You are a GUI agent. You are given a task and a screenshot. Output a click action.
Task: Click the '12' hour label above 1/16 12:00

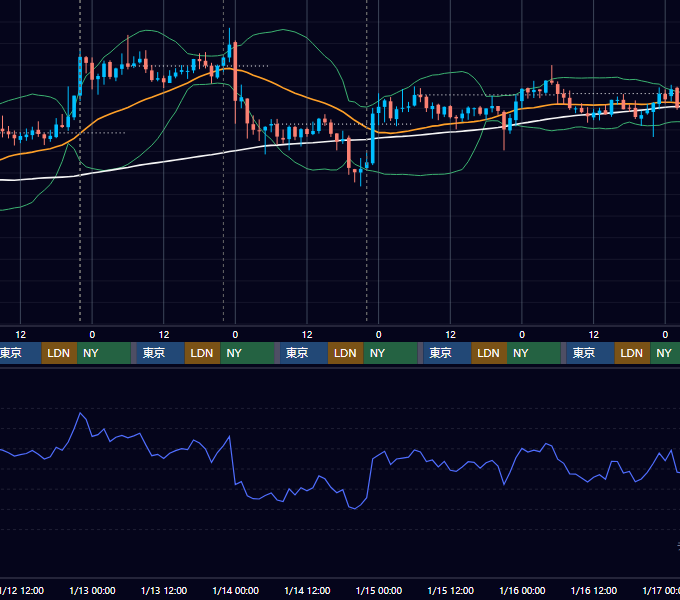point(594,335)
